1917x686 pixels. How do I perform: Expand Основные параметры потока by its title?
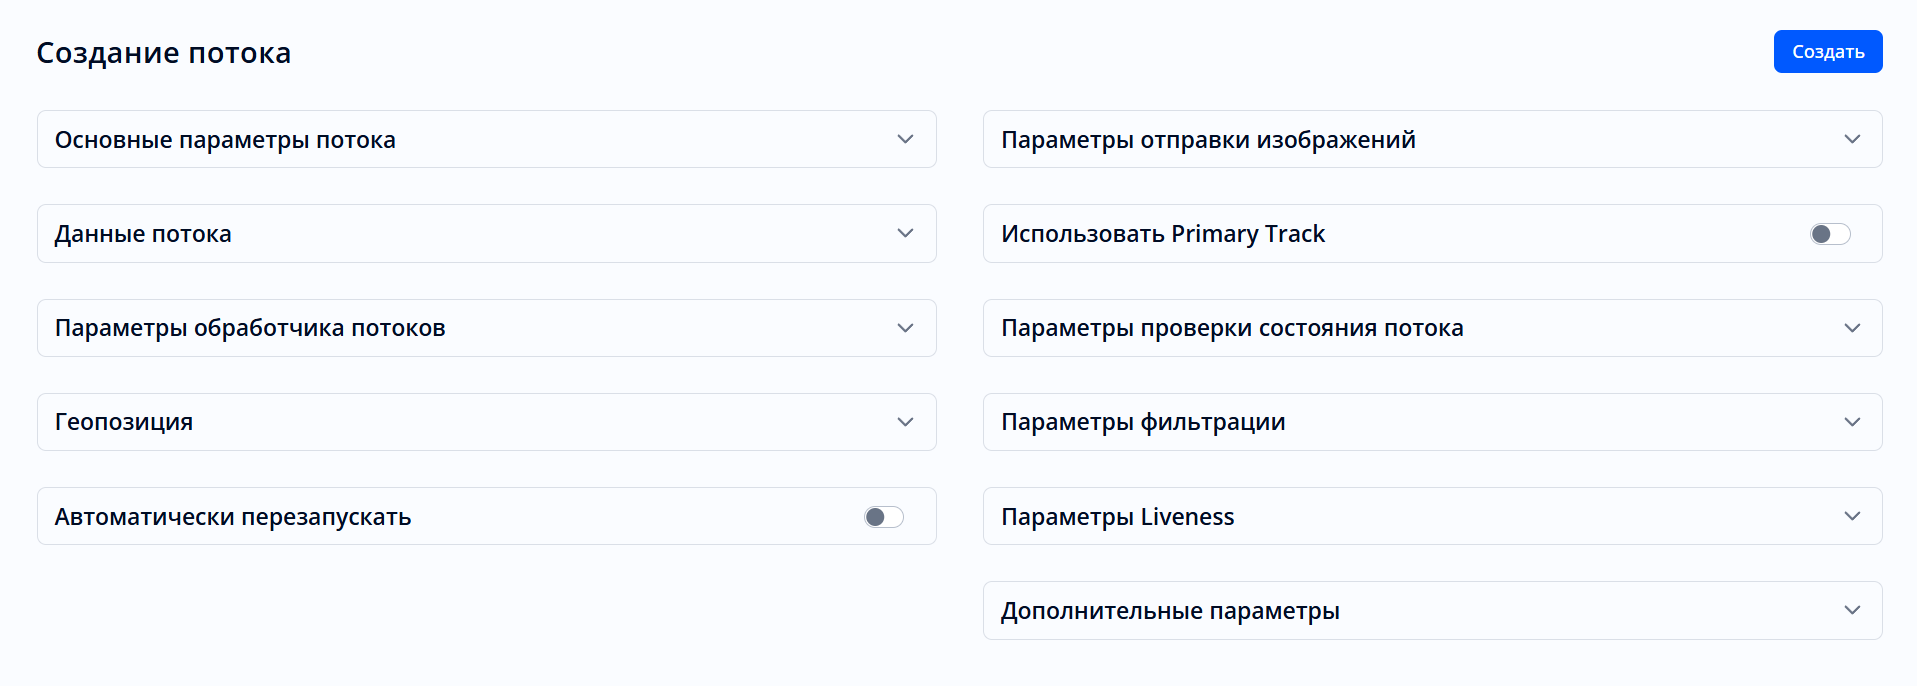(x=225, y=140)
